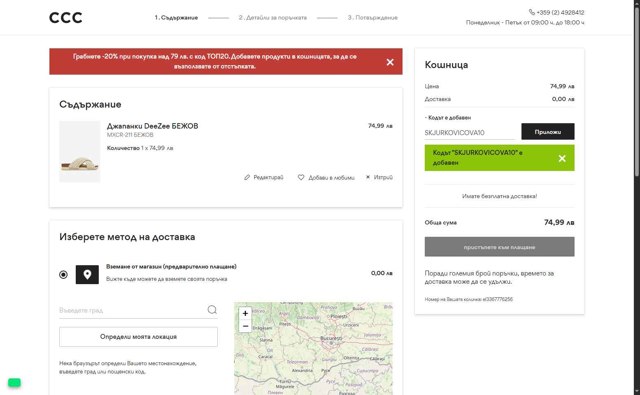
Task: Click the map of Bucharest area
Action: (313, 348)
